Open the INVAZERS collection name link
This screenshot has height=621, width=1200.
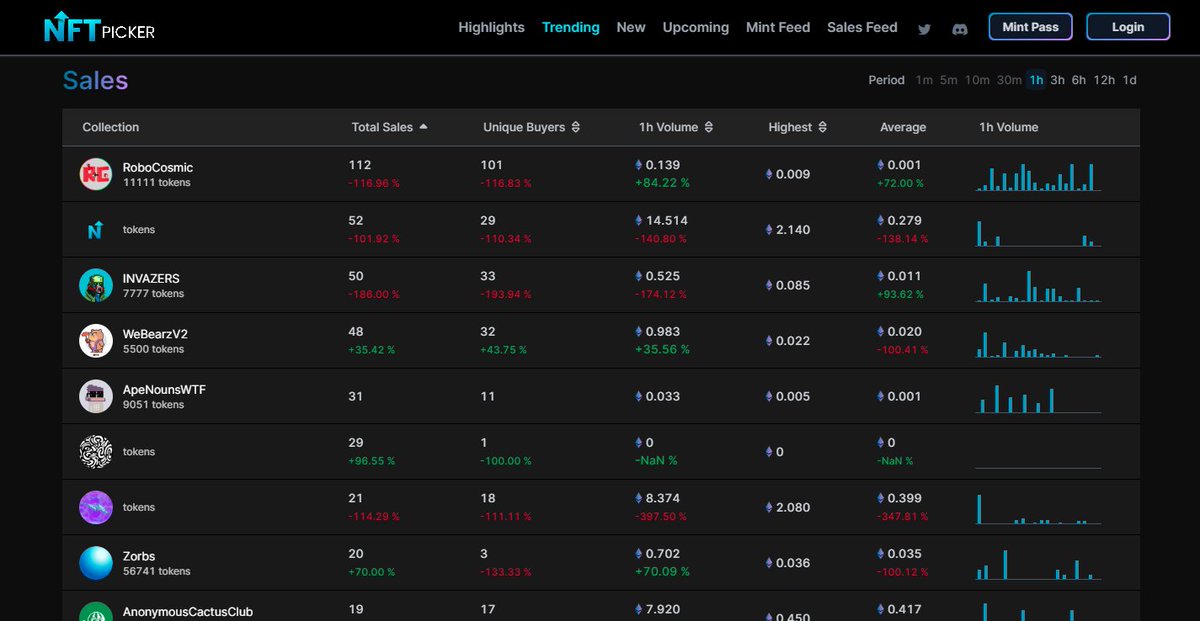pos(151,278)
